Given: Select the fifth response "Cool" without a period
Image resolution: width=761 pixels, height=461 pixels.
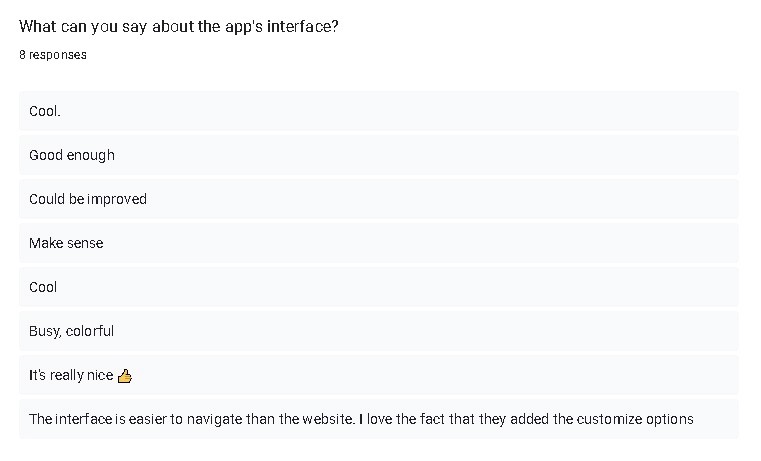Looking at the screenshot, I should coord(379,287).
